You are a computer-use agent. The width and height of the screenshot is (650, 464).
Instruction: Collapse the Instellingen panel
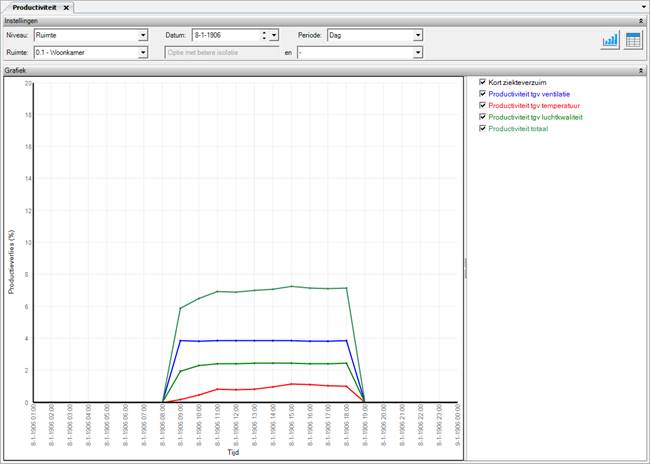pos(641,21)
